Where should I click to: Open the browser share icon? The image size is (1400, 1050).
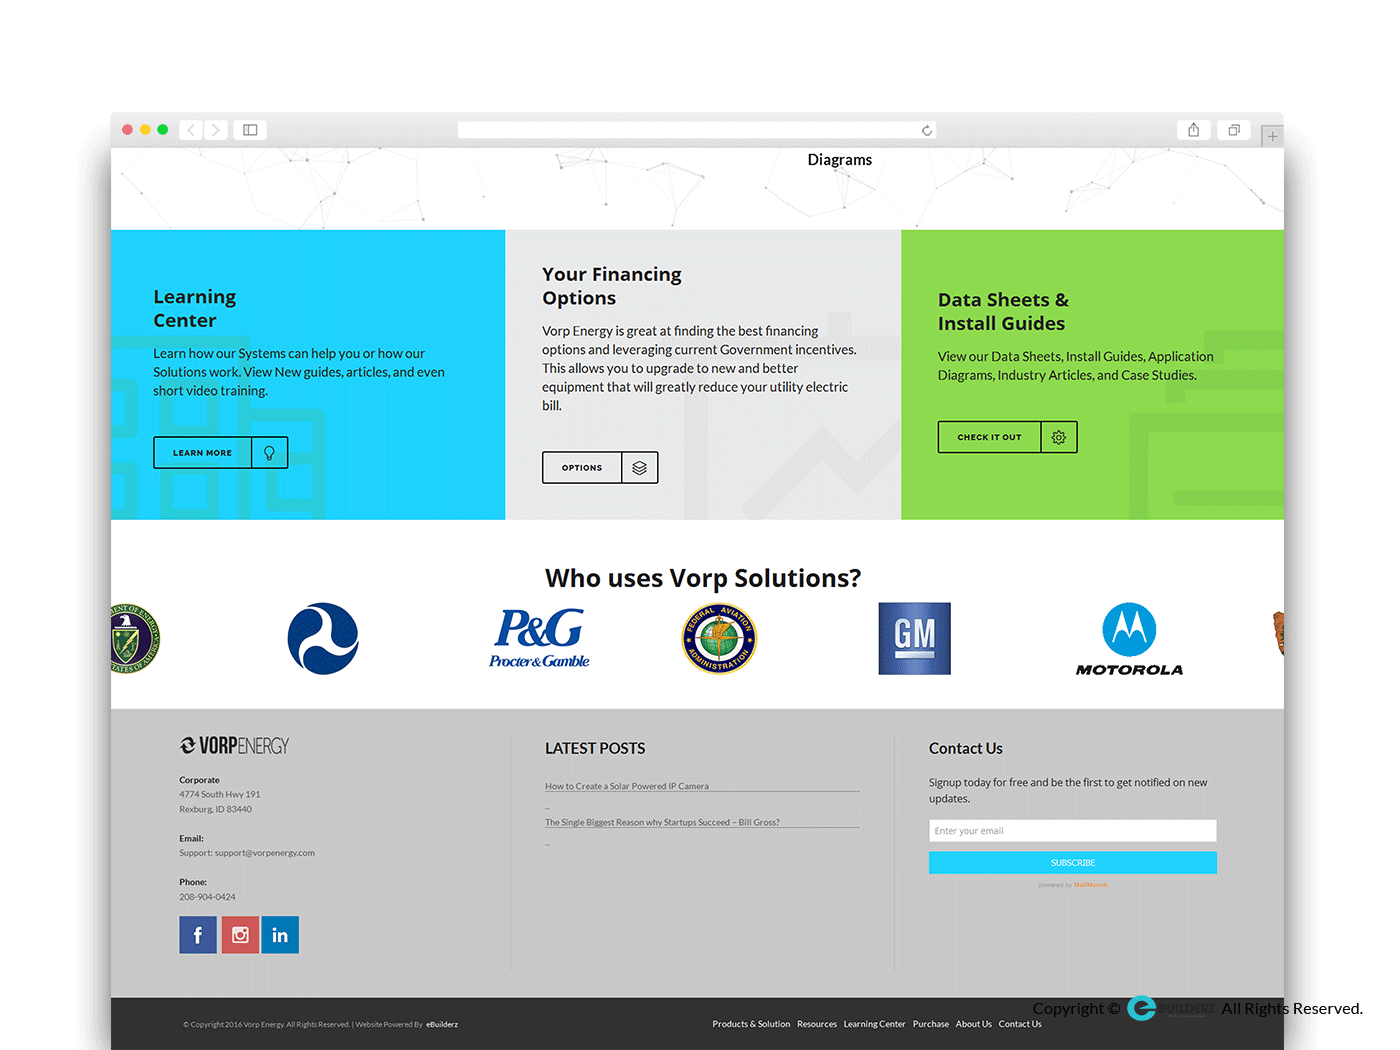coord(1193,130)
